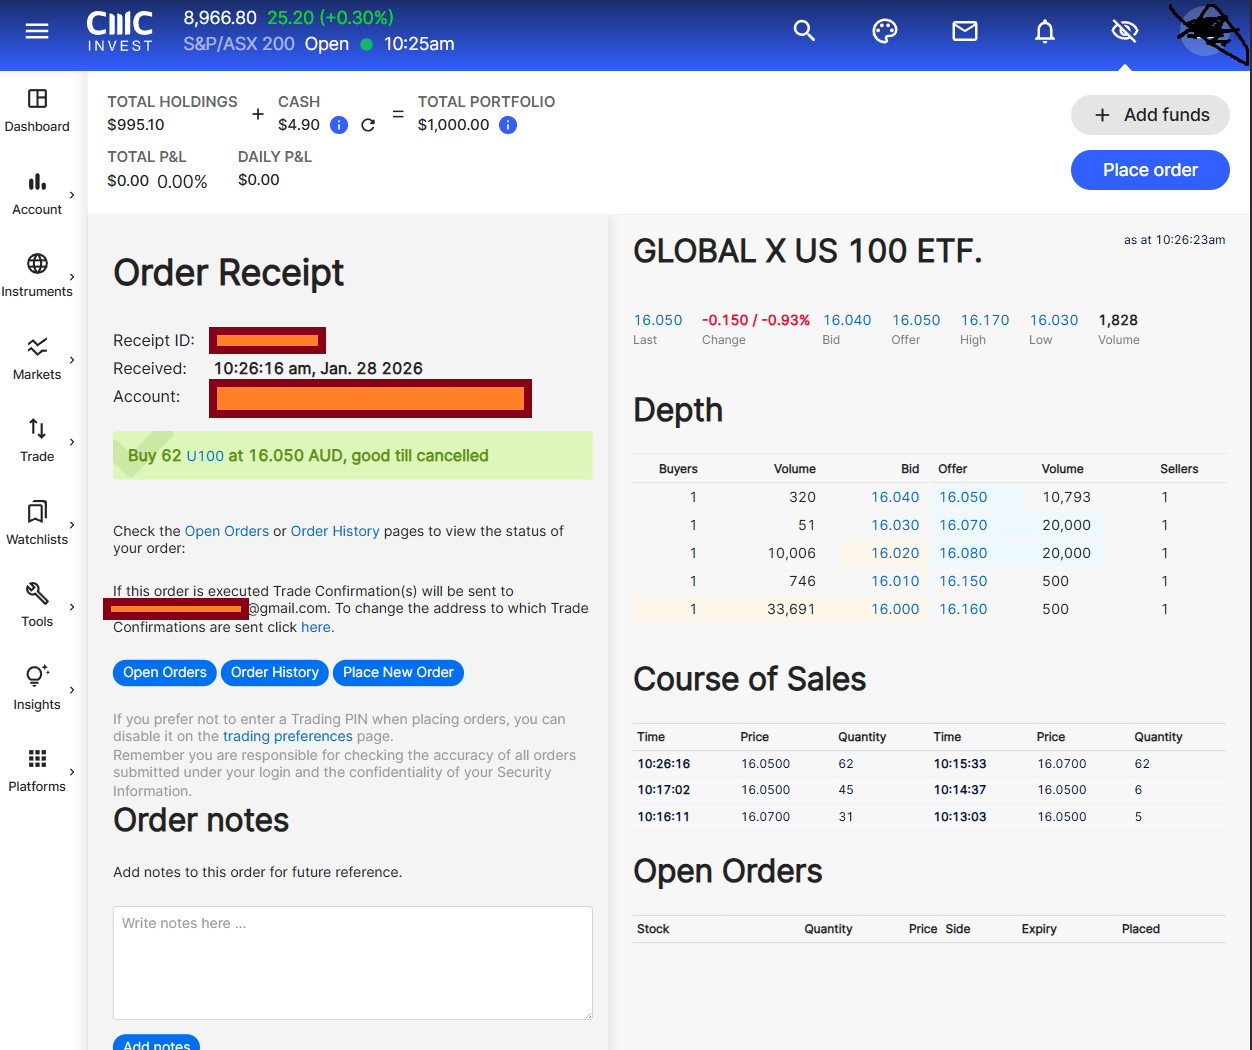
Task: Open the Watchlists sidebar item
Action: [x=37, y=524]
